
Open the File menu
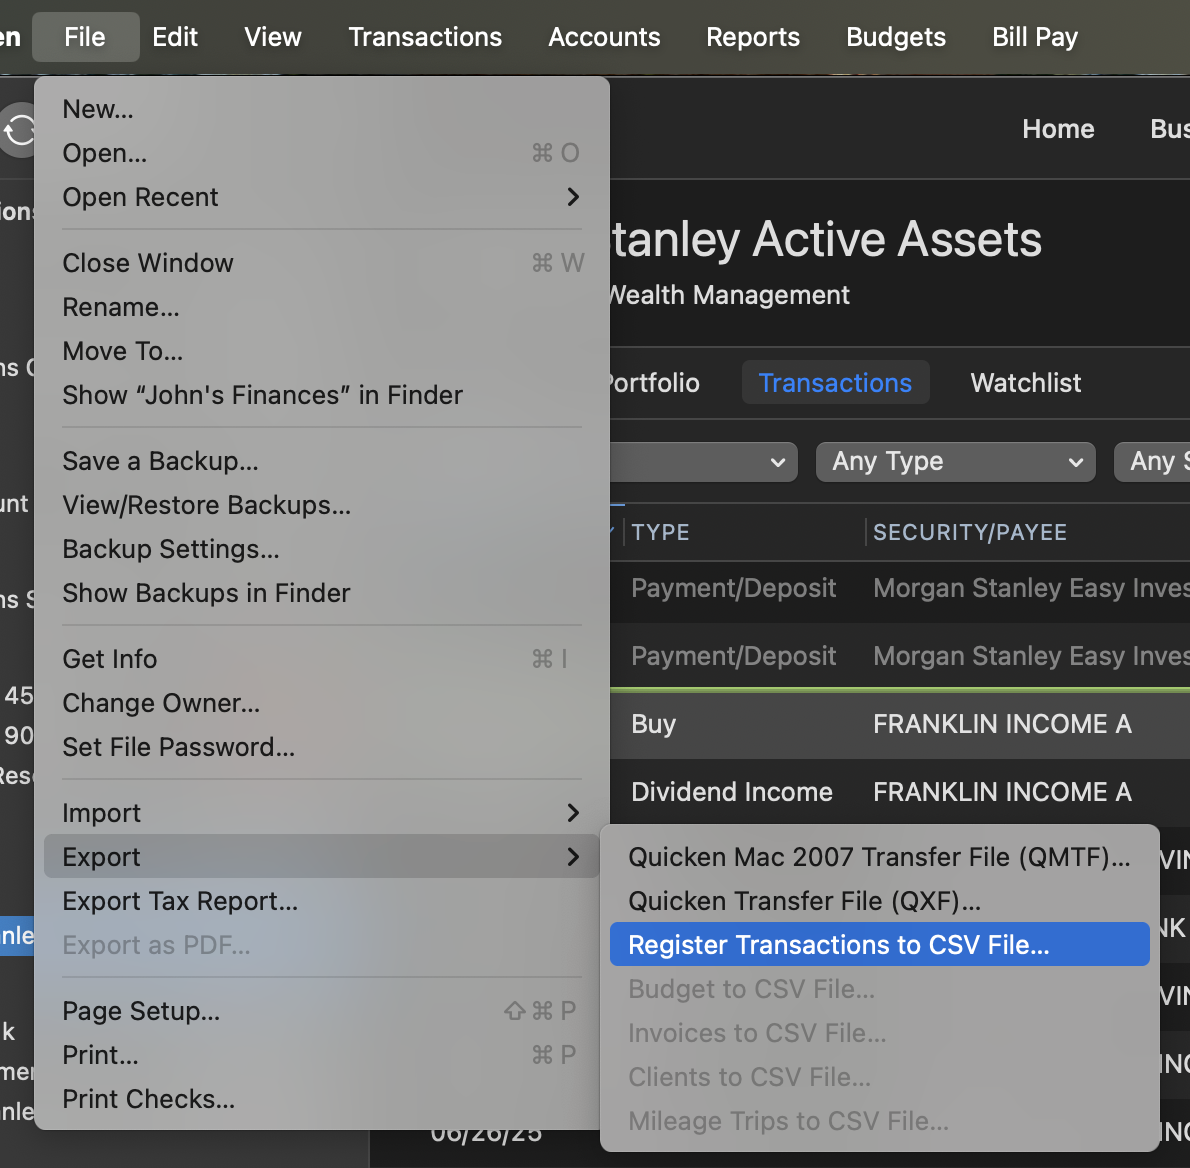coord(85,36)
